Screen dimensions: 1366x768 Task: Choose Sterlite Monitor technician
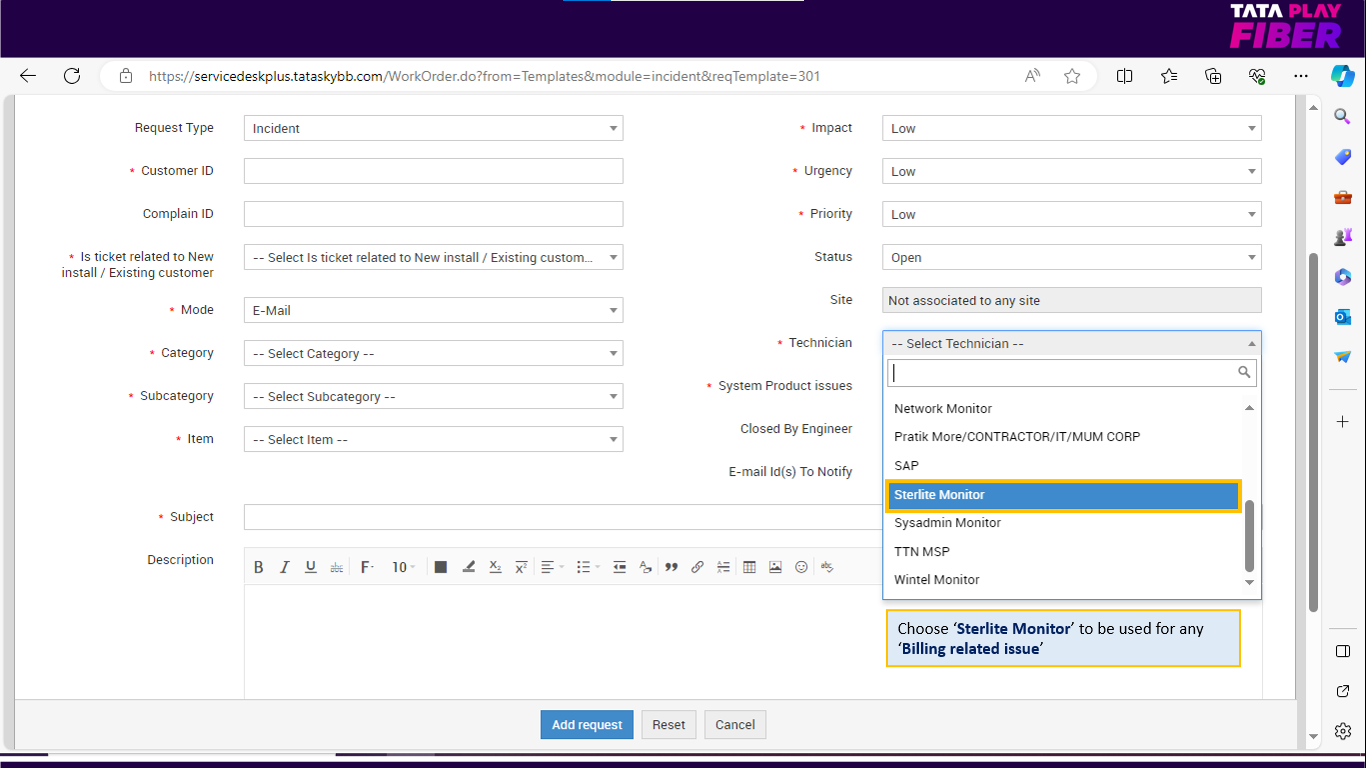[1064, 495]
